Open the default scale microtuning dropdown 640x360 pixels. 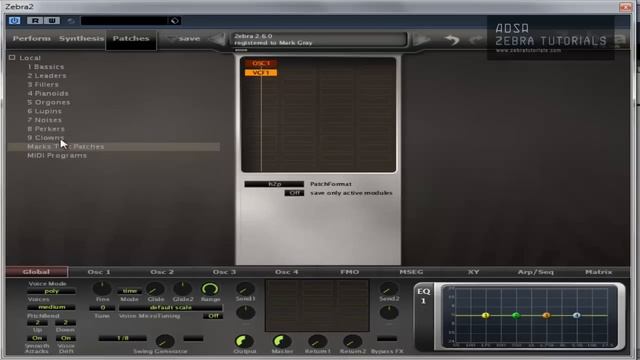tap(171, 307)
